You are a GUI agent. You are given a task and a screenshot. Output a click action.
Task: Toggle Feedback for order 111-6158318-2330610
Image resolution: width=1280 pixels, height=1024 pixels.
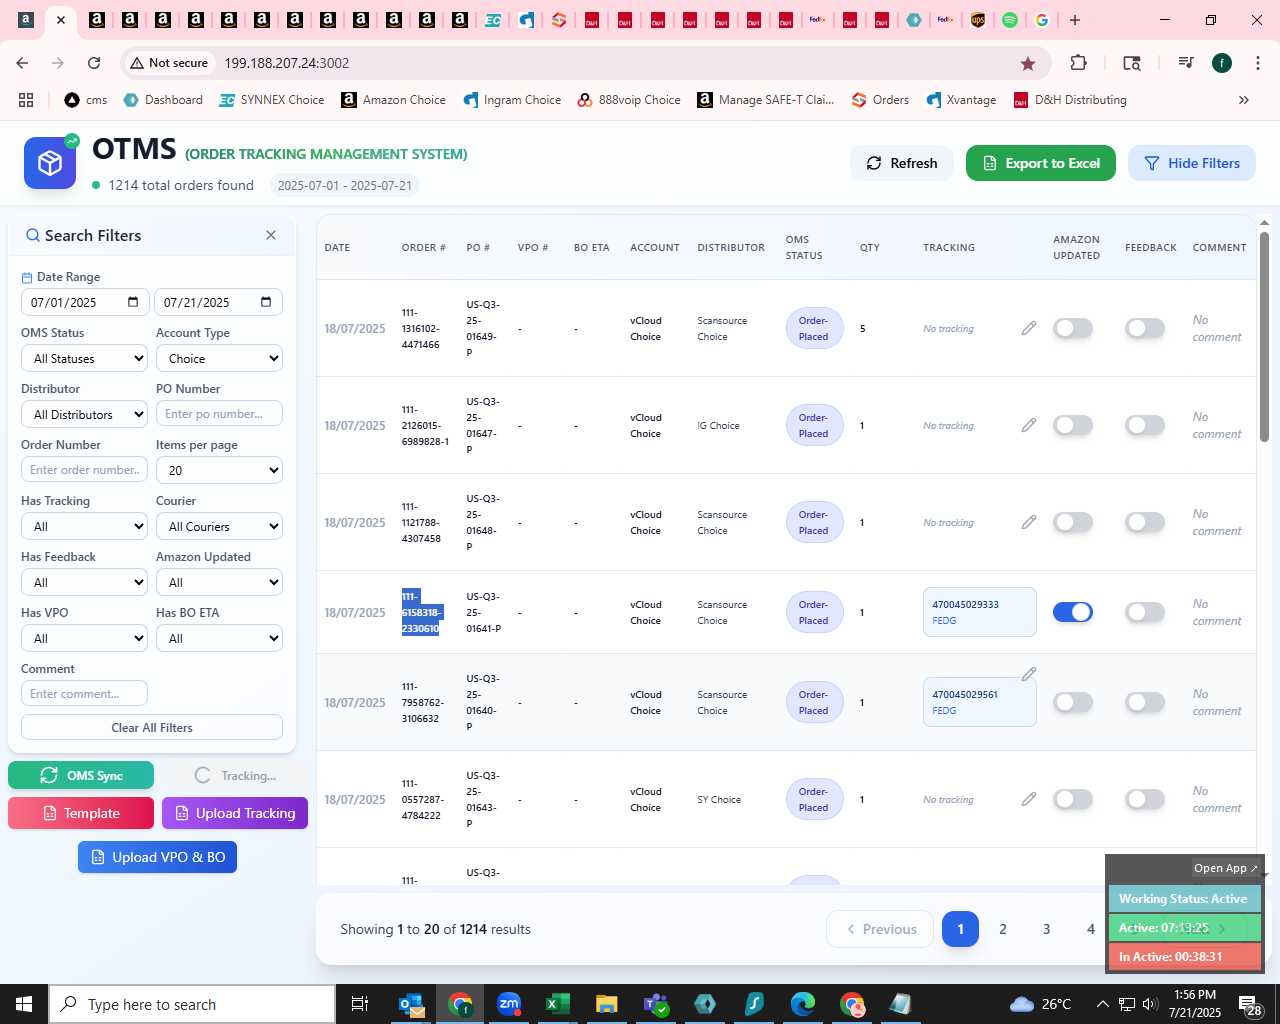pyautogui.click(x=1145, y=612)
